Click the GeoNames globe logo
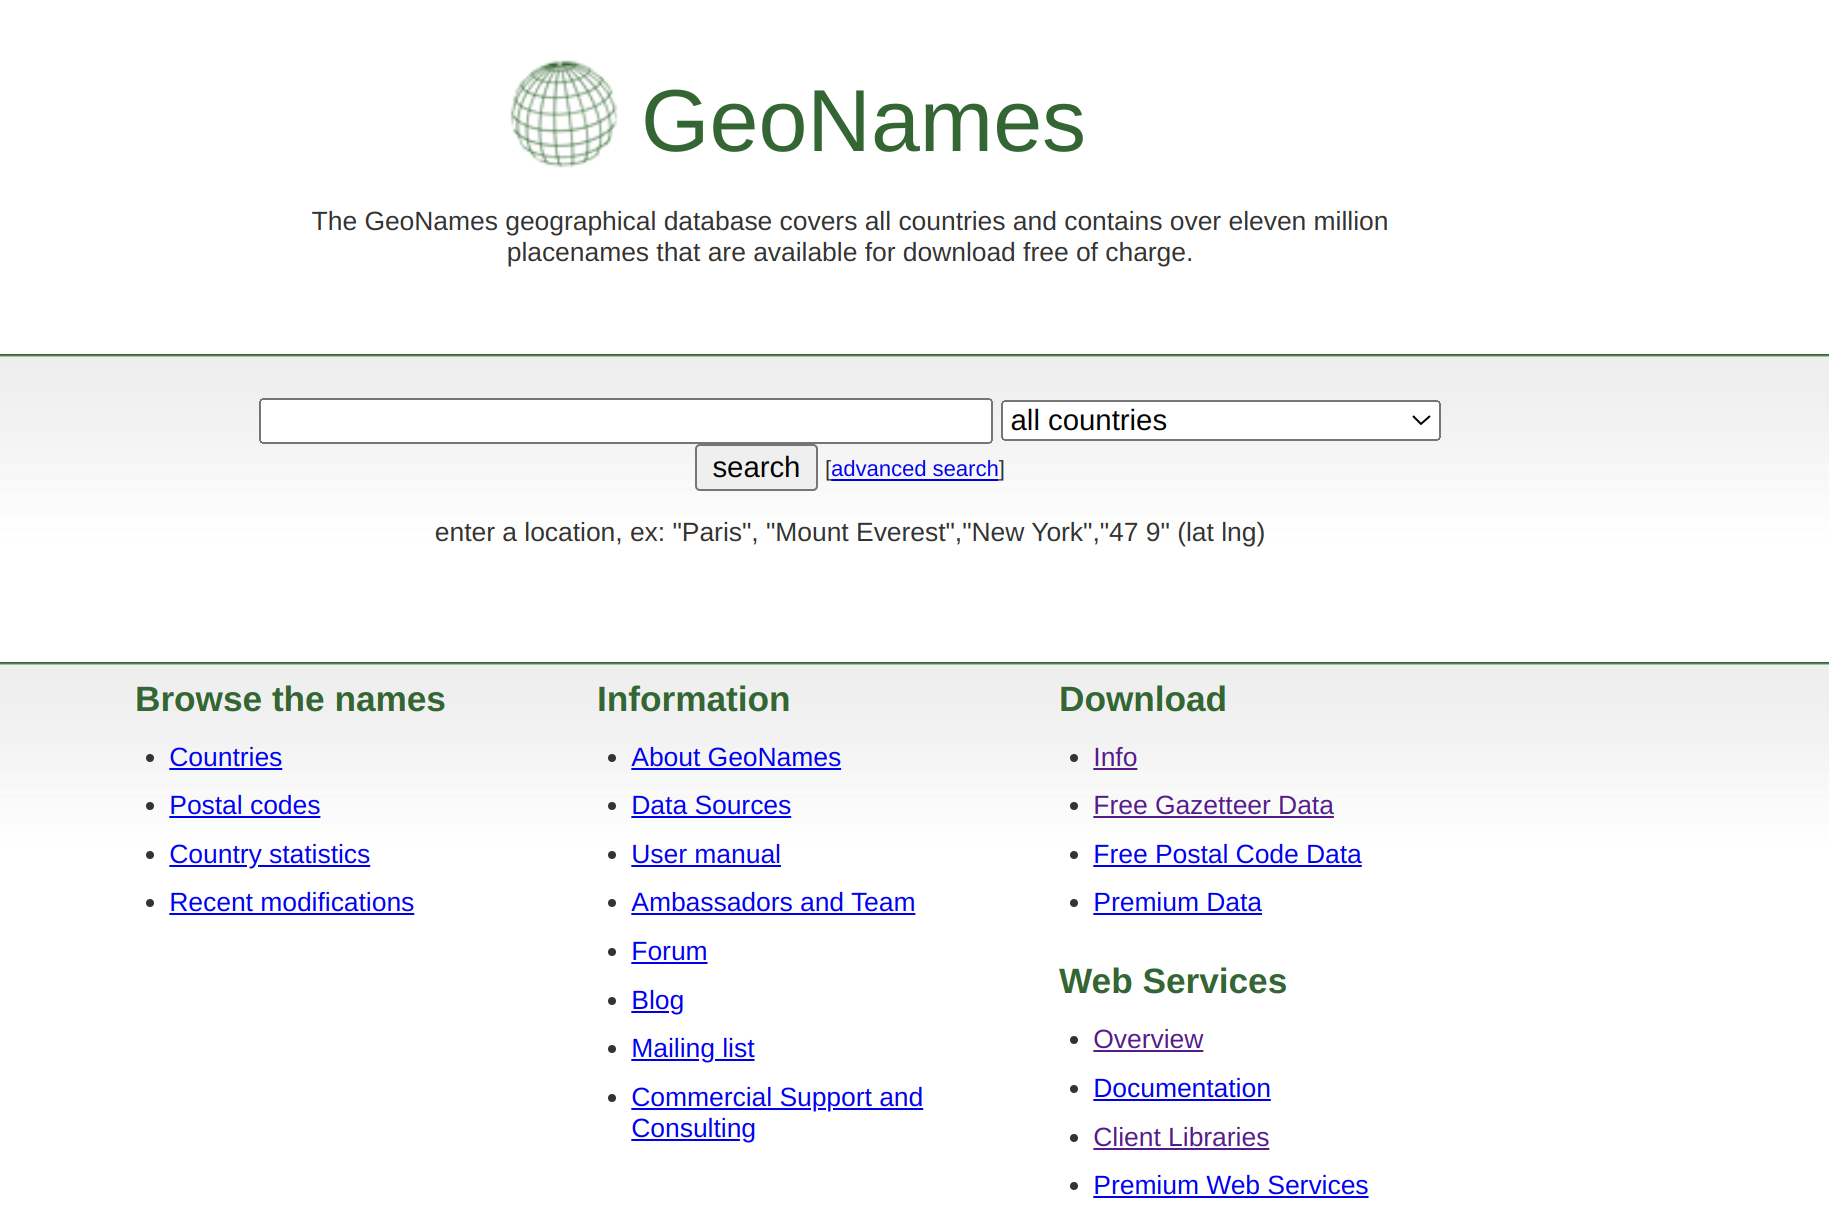 [x=564, y=114]
